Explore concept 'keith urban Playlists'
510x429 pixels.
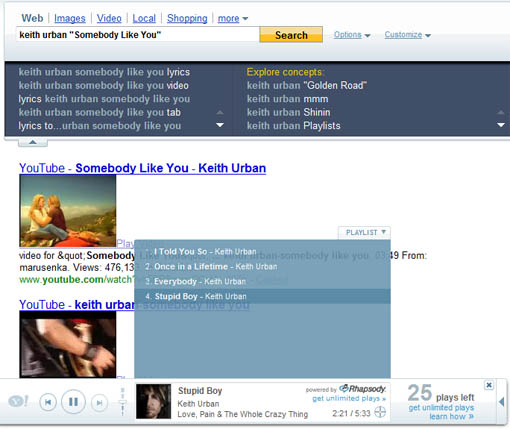coord(294,126)
